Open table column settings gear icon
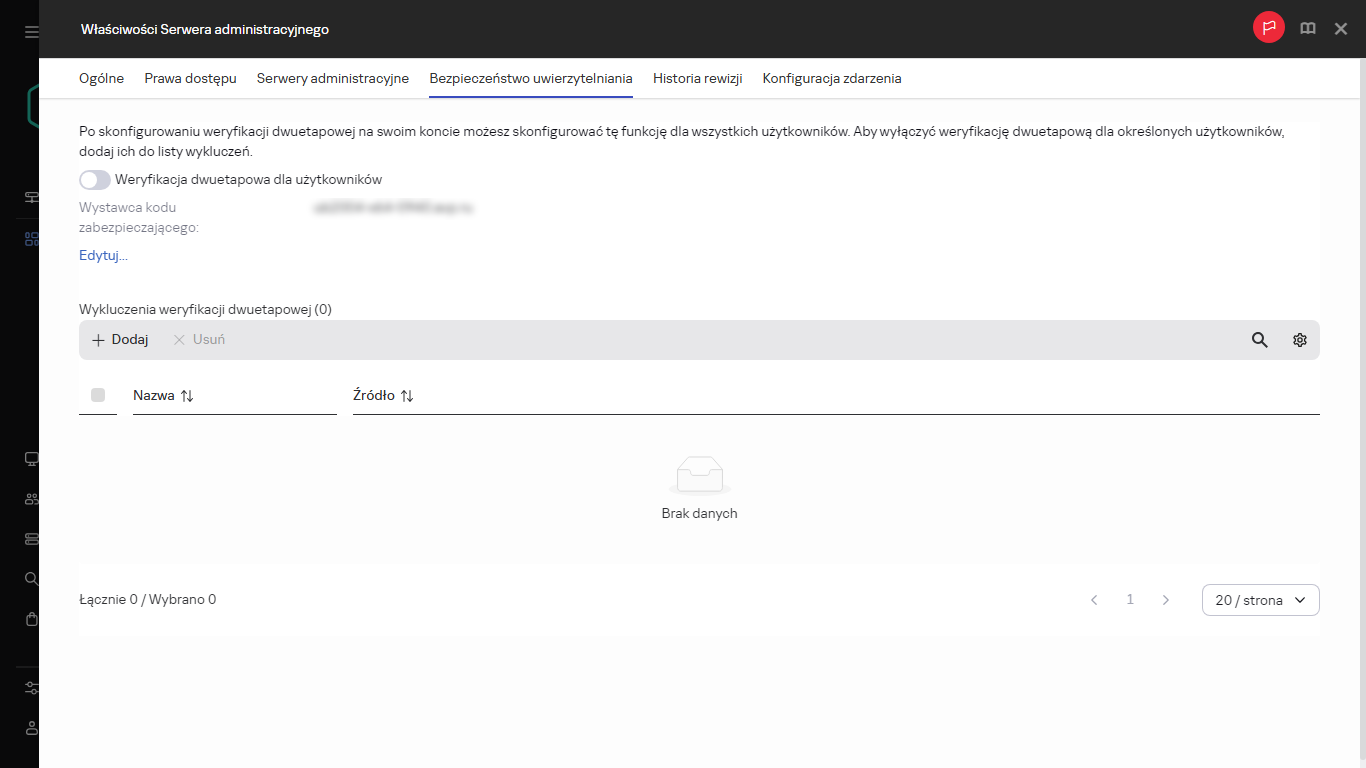Image resolution: width=1366 pixels, height=768 pixels. 1299,340
